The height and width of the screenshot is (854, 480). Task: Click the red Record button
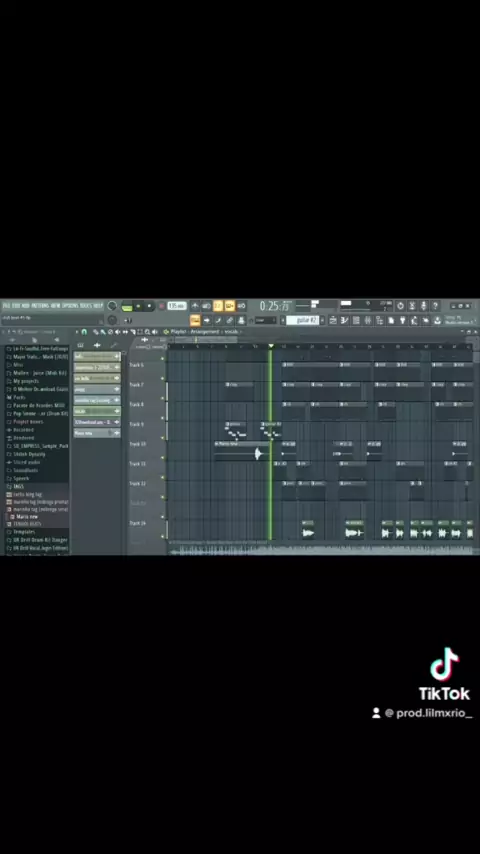(161, 306)
